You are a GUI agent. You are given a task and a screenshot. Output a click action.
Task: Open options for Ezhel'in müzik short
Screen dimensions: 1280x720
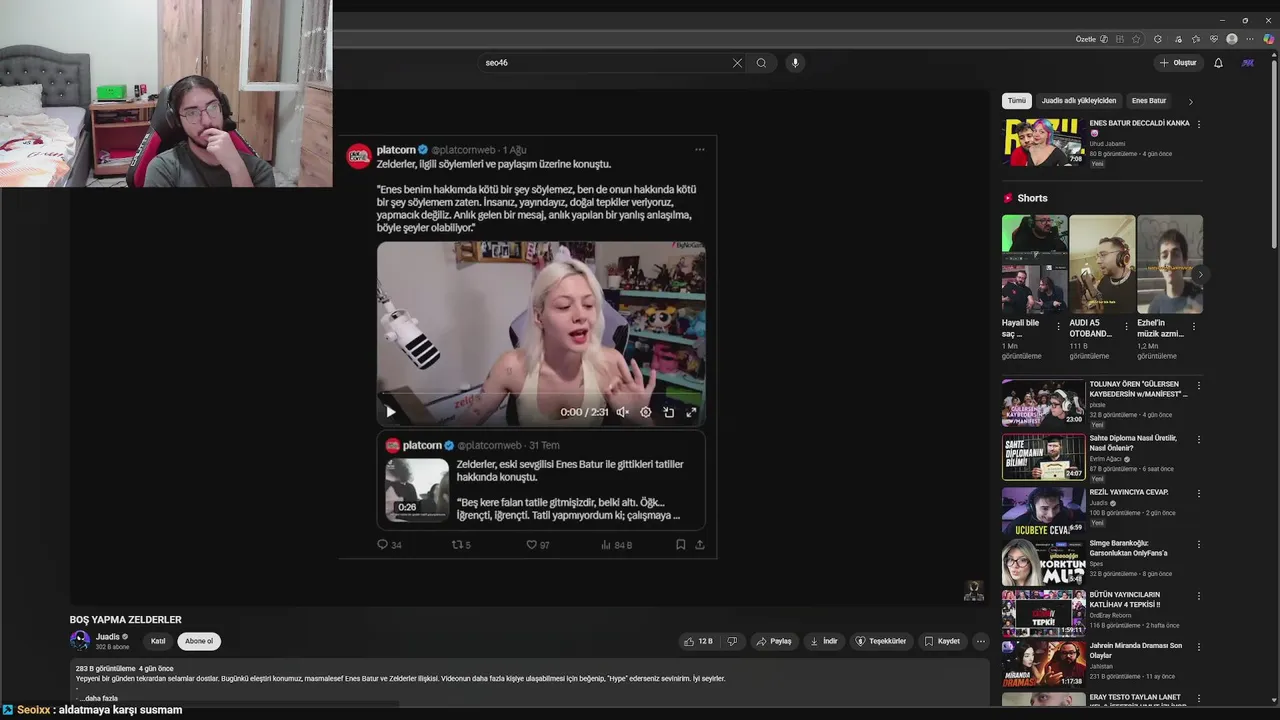pyautogui.click(x=1194, y=326)
